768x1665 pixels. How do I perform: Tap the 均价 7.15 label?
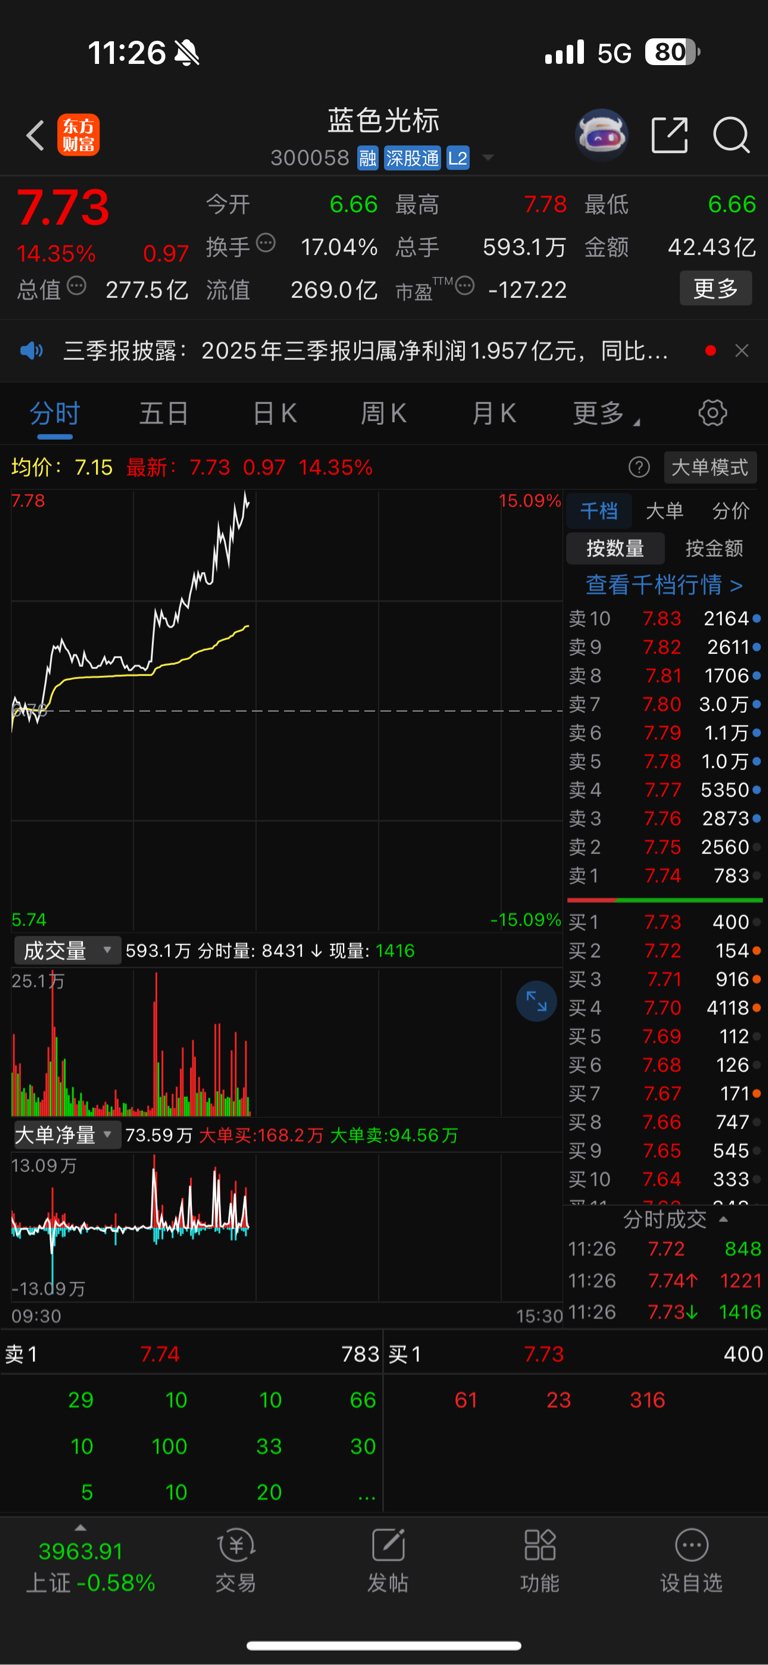pyautogui.click(x=62, y=467)
